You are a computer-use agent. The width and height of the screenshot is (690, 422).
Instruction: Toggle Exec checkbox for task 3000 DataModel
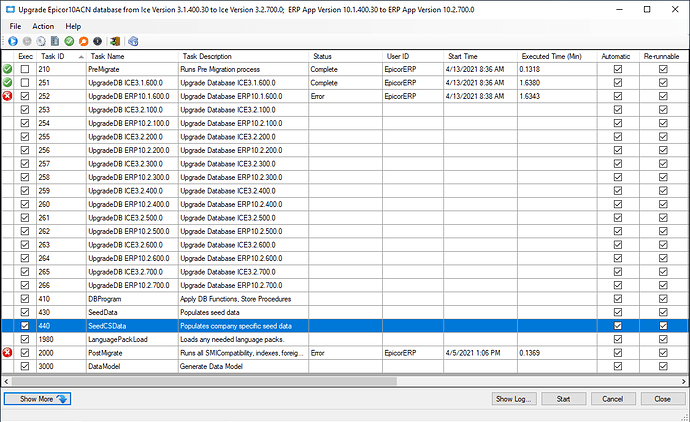25,366
